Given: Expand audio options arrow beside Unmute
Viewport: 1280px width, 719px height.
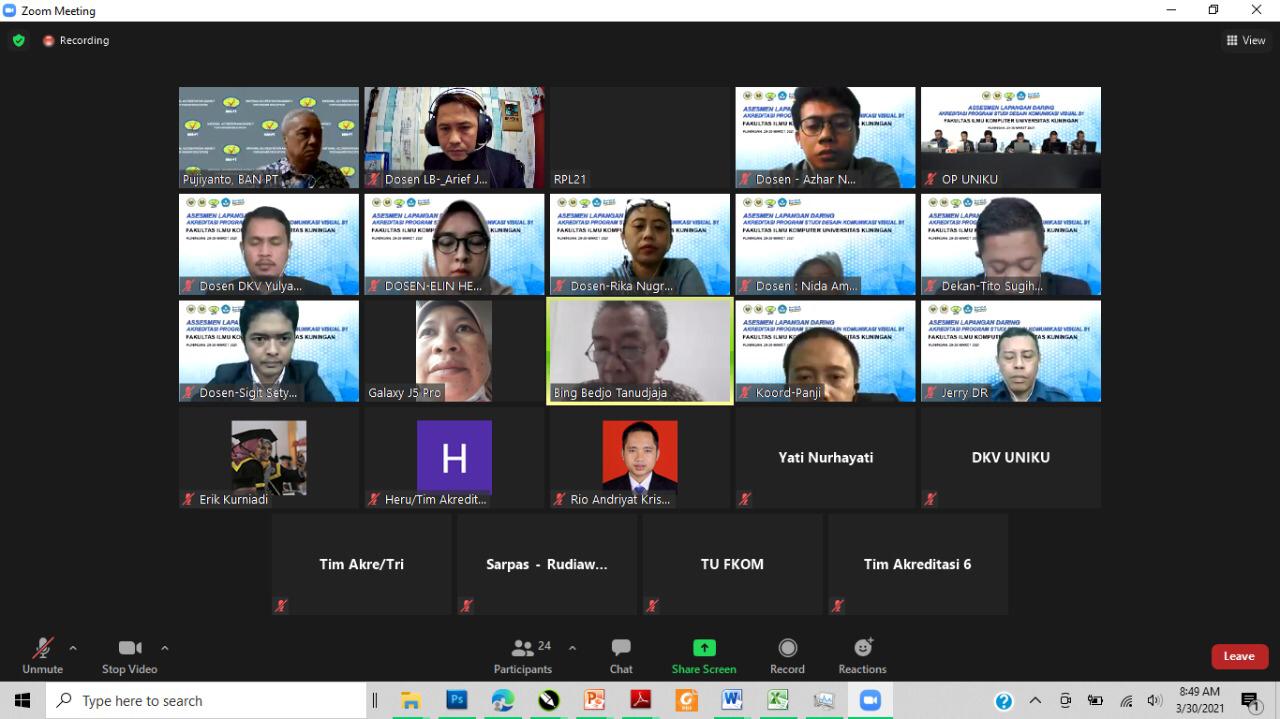Looking at the screenshot, I should tap(73, 648).
